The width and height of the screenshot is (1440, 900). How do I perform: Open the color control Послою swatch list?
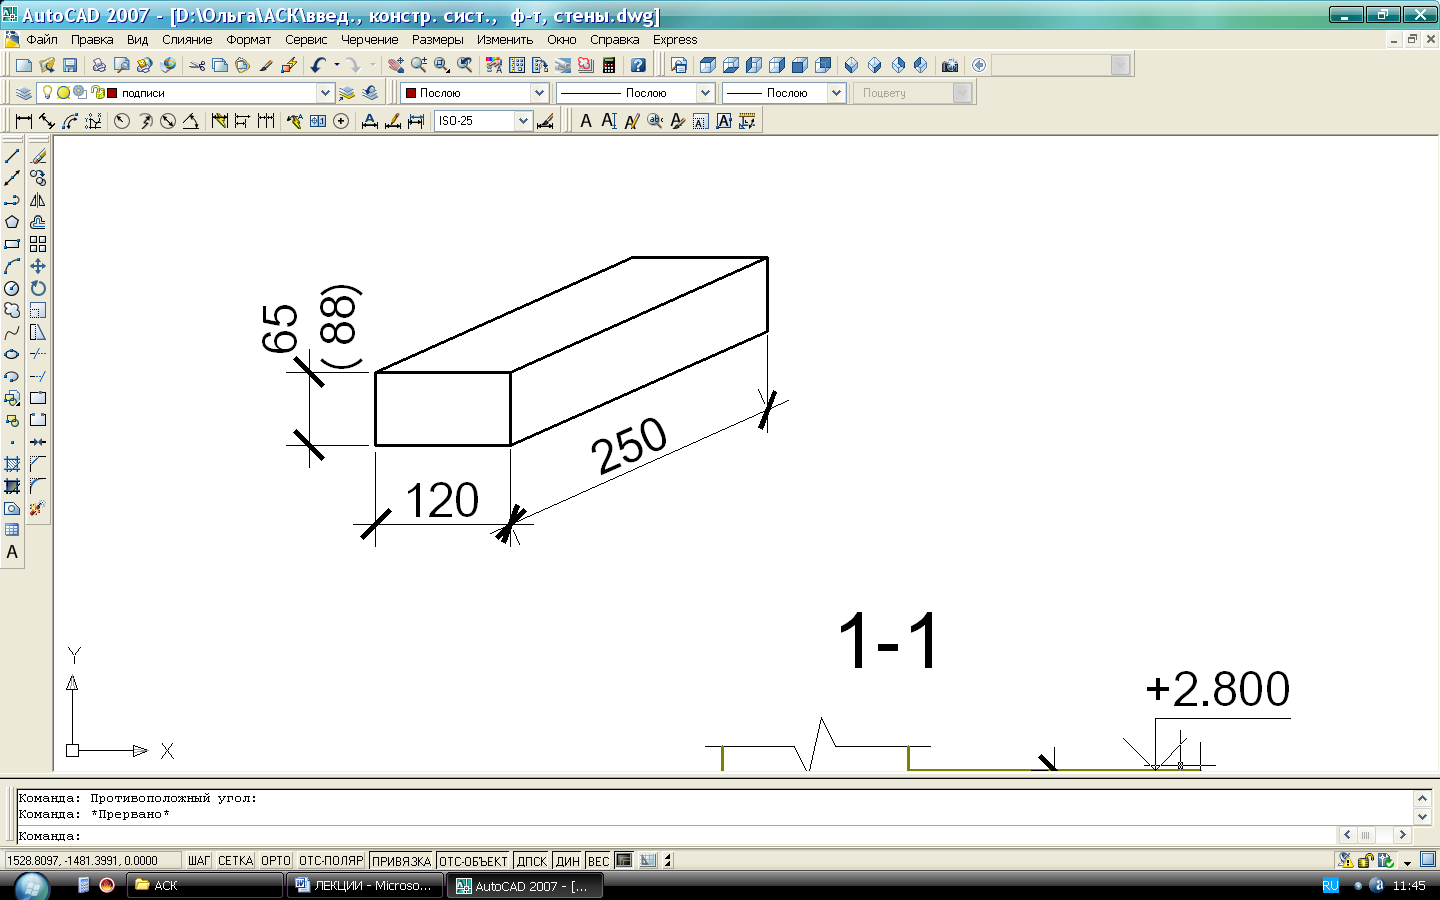point(539,93)
